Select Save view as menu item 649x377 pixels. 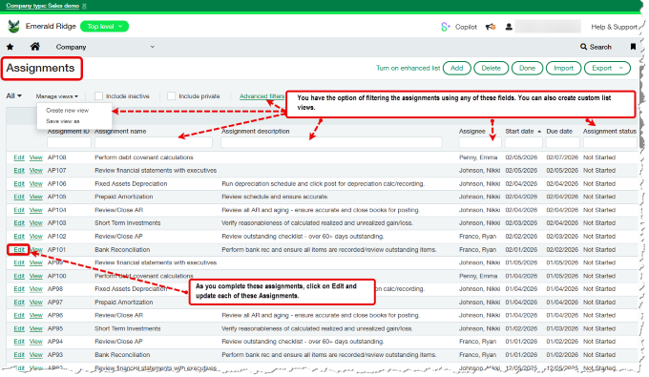(x=63, y=121)
